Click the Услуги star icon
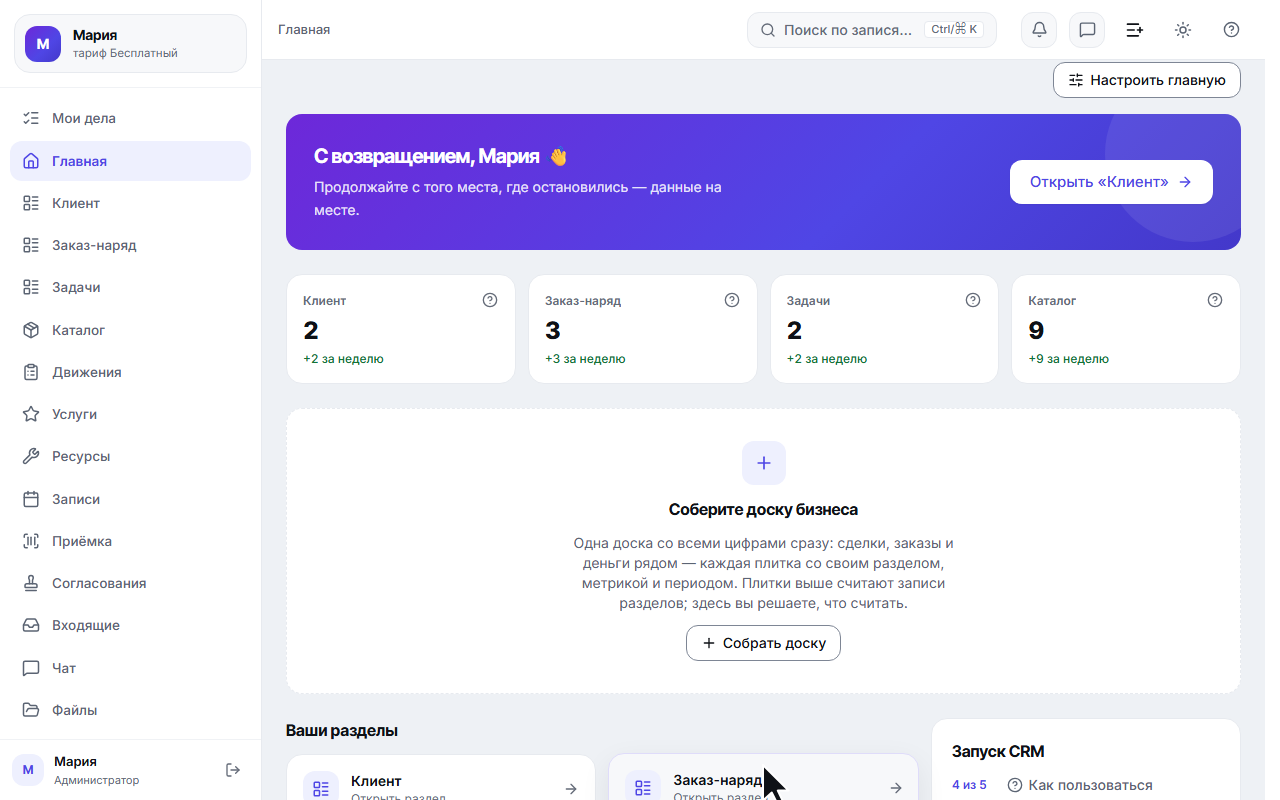This screenshot has height=800, width=1280. pos(31,414)
